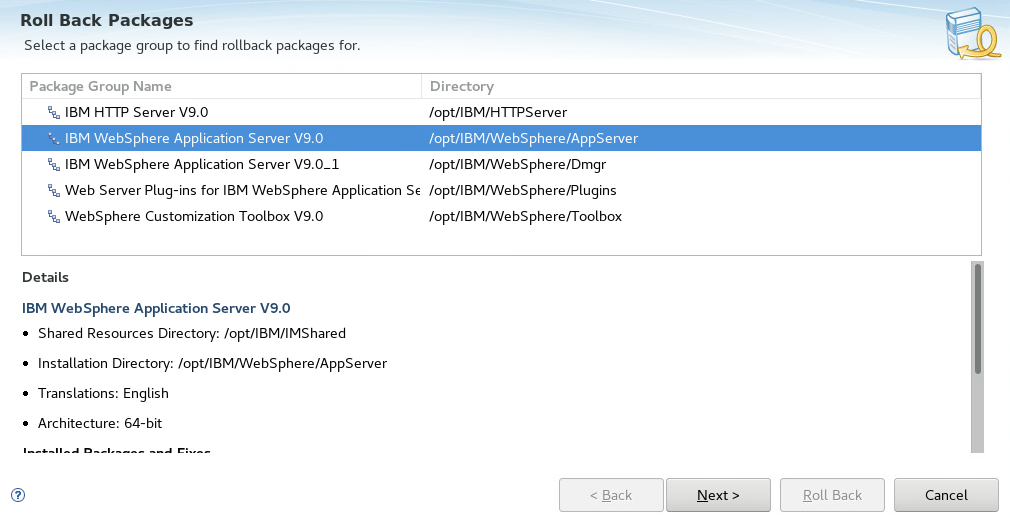This screenshot has height=518, width=1010.
Task: Click the Translations: English detail line
Action: pyautogui.click(x=103, y=393)
